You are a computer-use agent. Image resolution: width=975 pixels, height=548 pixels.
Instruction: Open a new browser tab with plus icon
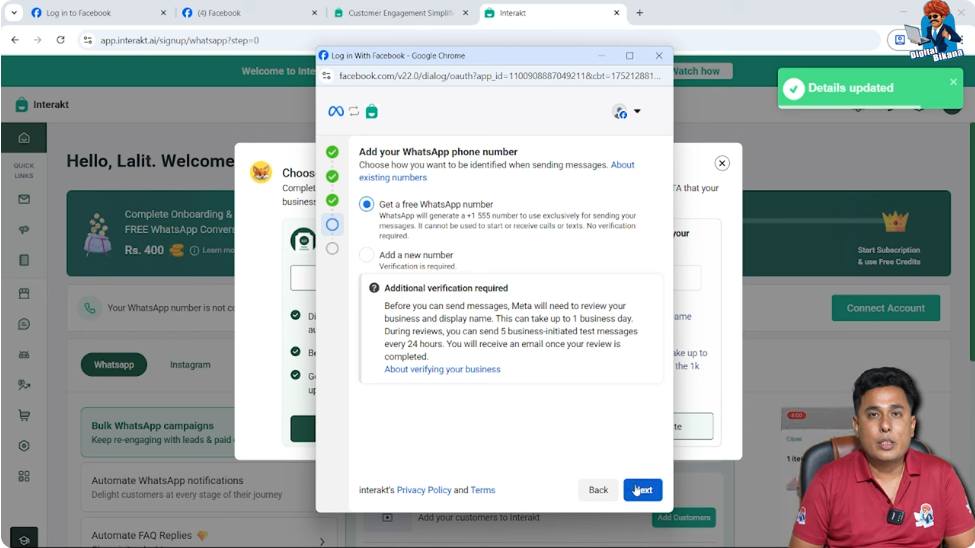[x=639, y=12]
